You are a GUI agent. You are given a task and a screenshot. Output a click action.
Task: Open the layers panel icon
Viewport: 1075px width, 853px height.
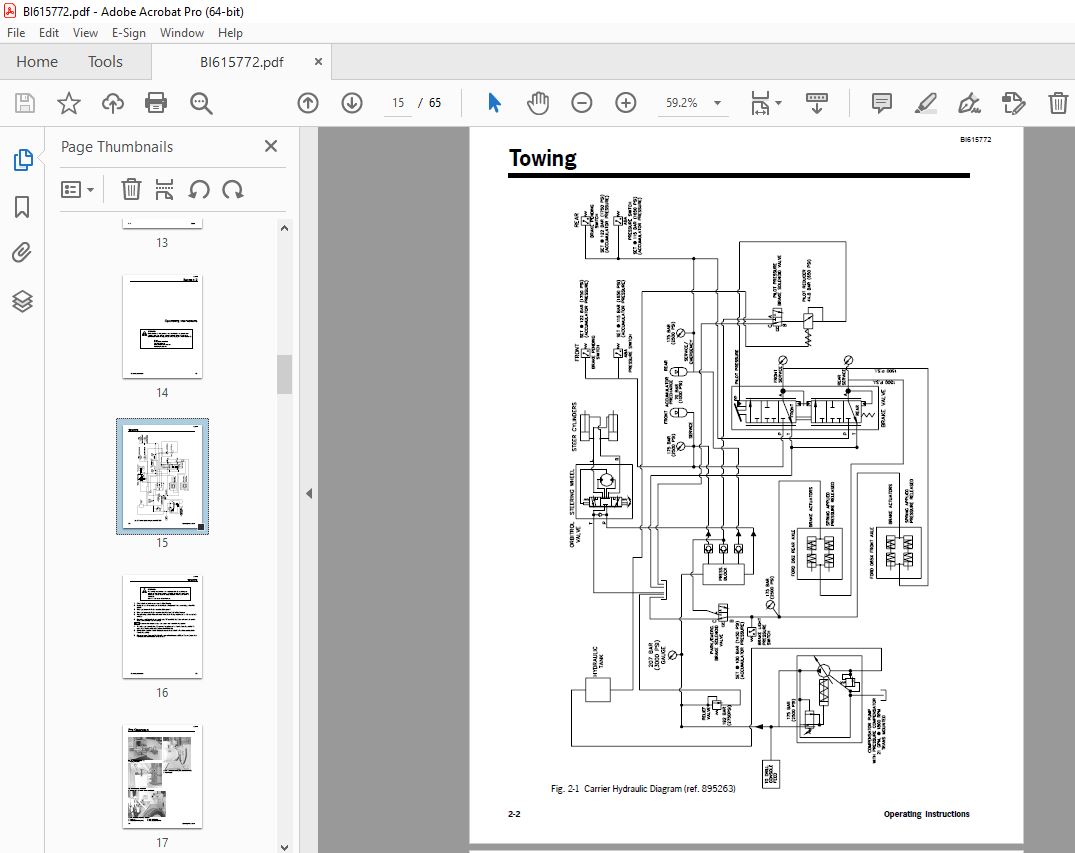tap(22, 301)
